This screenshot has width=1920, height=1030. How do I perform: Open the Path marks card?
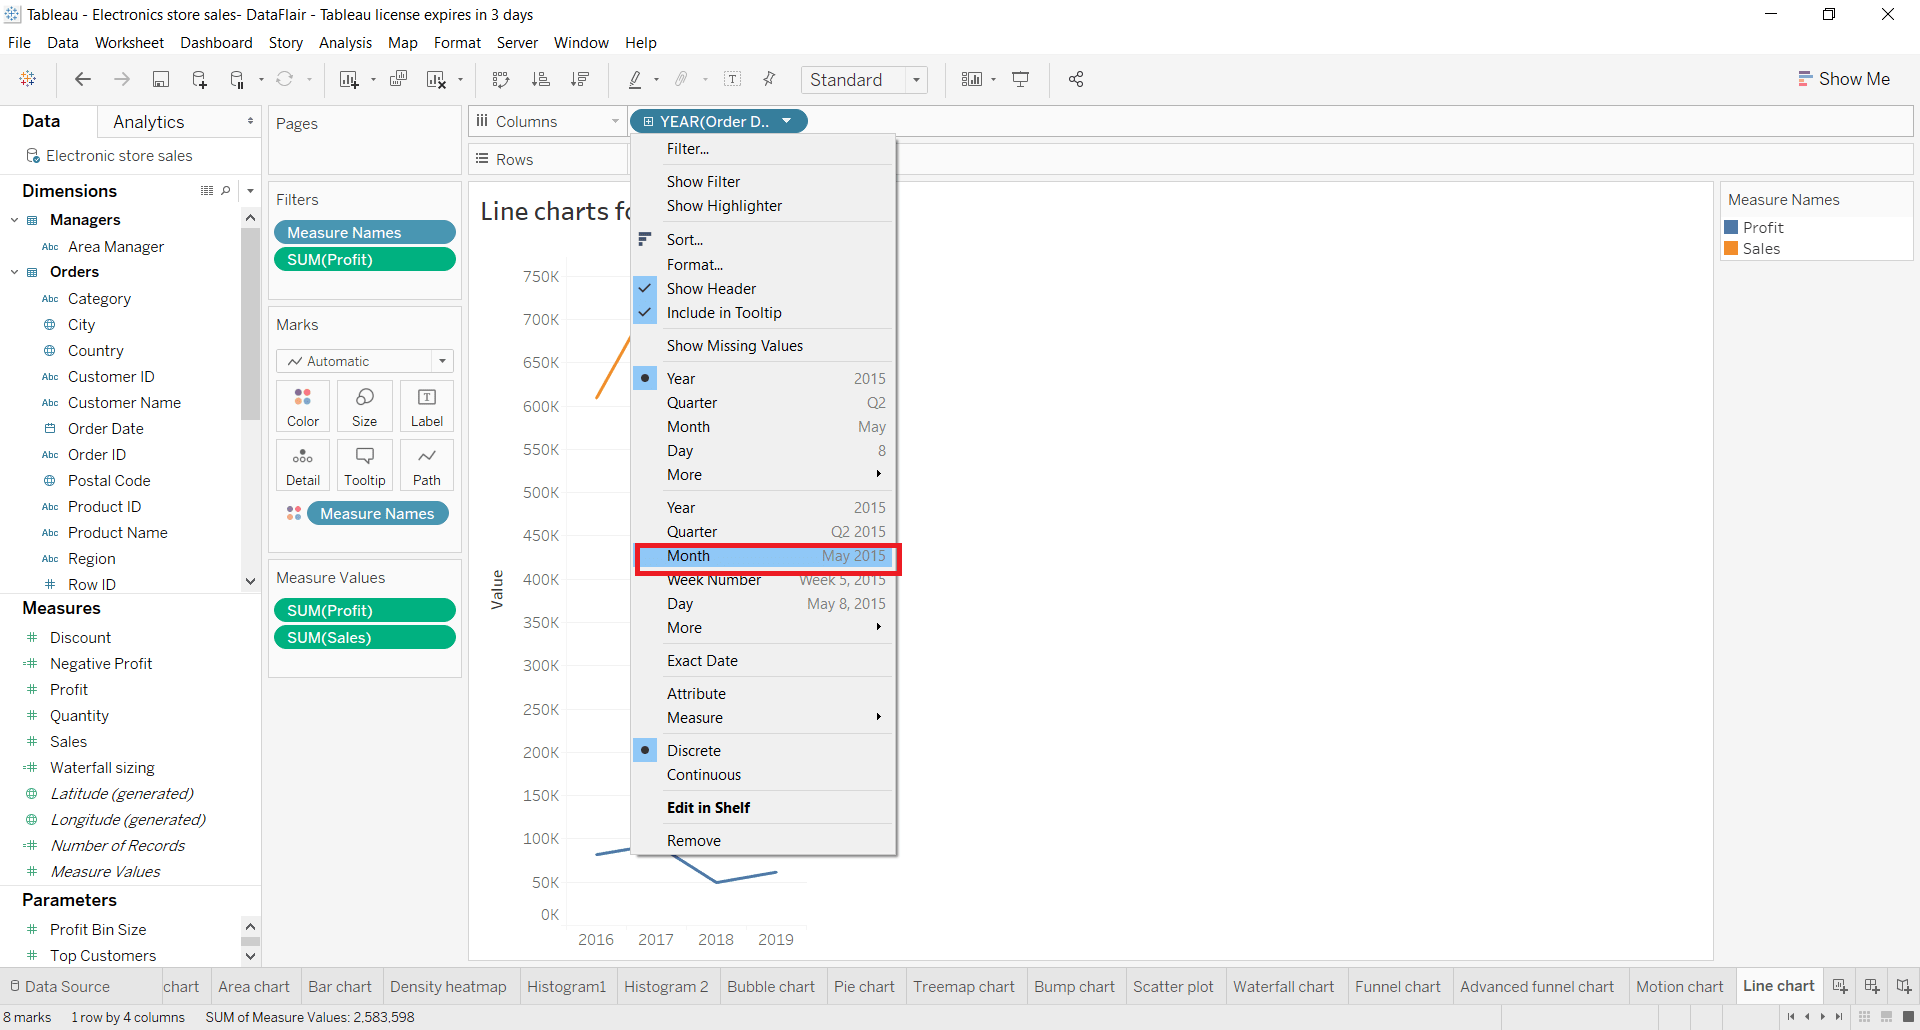point(427,465)
